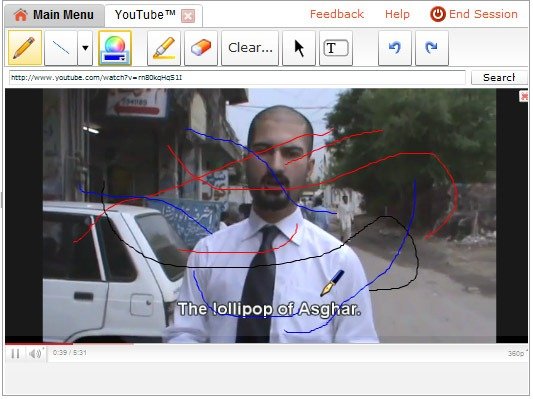Choose the straight line tool

61,48
